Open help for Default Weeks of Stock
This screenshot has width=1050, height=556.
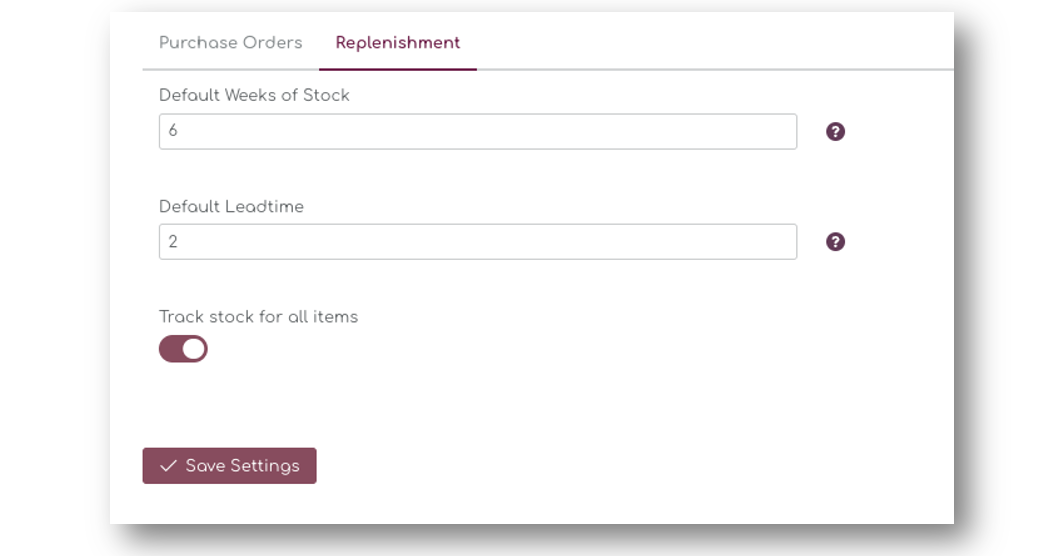point(835,131)
